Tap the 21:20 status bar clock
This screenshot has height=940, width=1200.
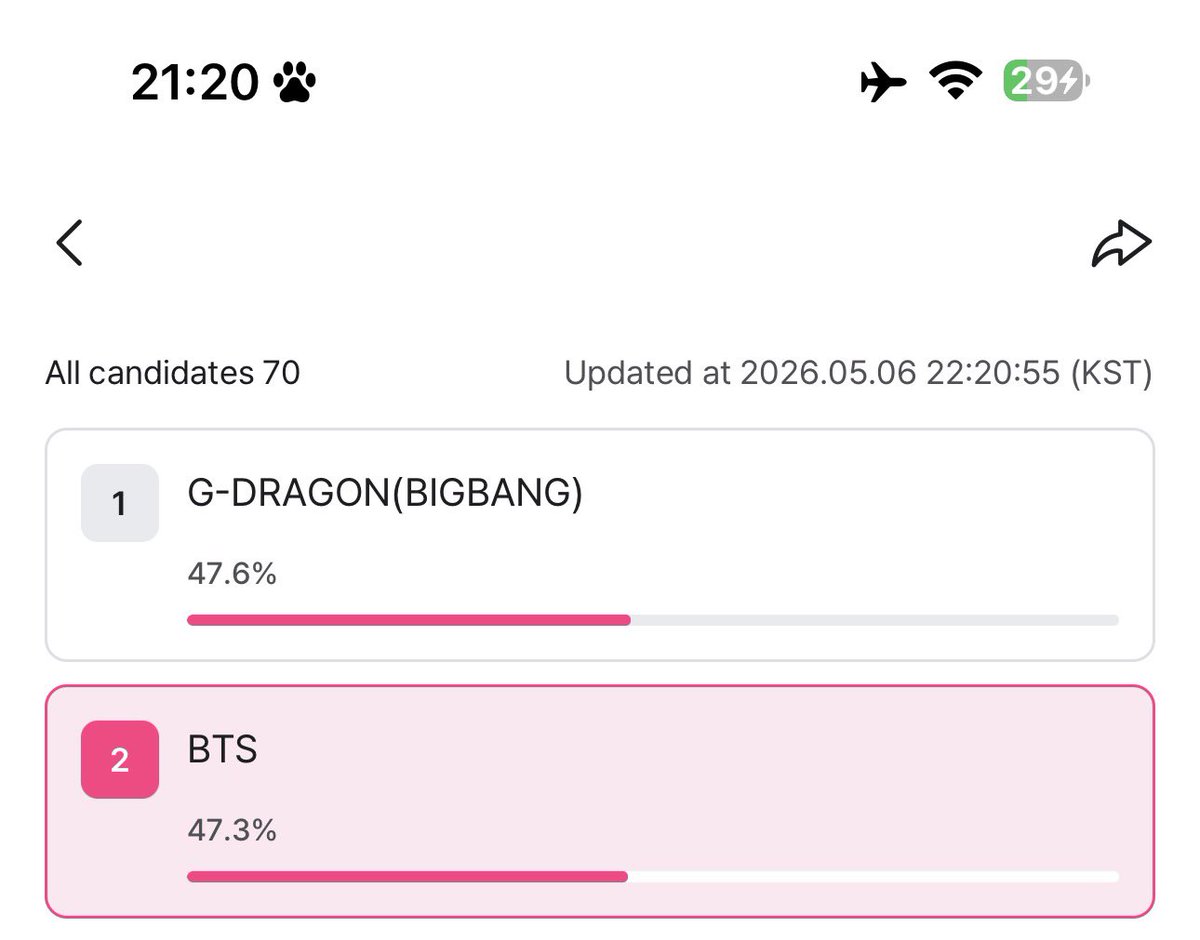point(196,83)
